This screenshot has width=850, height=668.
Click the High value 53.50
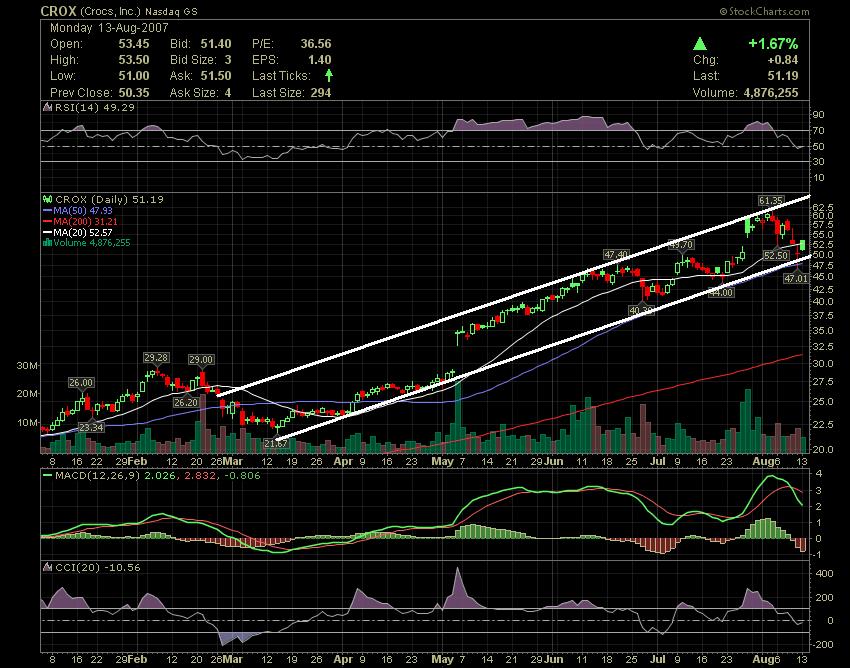(133, 60)
